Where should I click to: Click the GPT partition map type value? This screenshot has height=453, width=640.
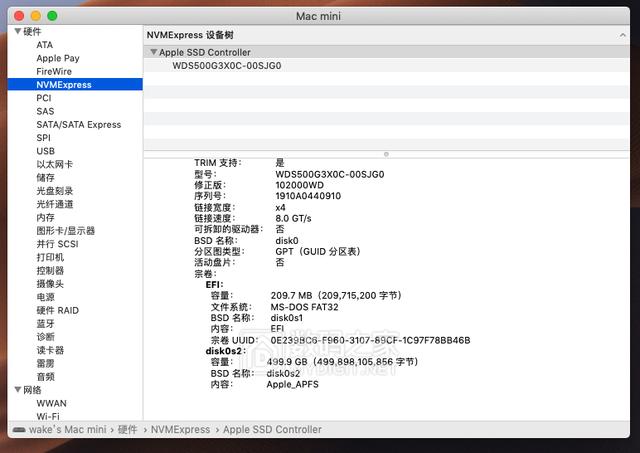[318, 252]
